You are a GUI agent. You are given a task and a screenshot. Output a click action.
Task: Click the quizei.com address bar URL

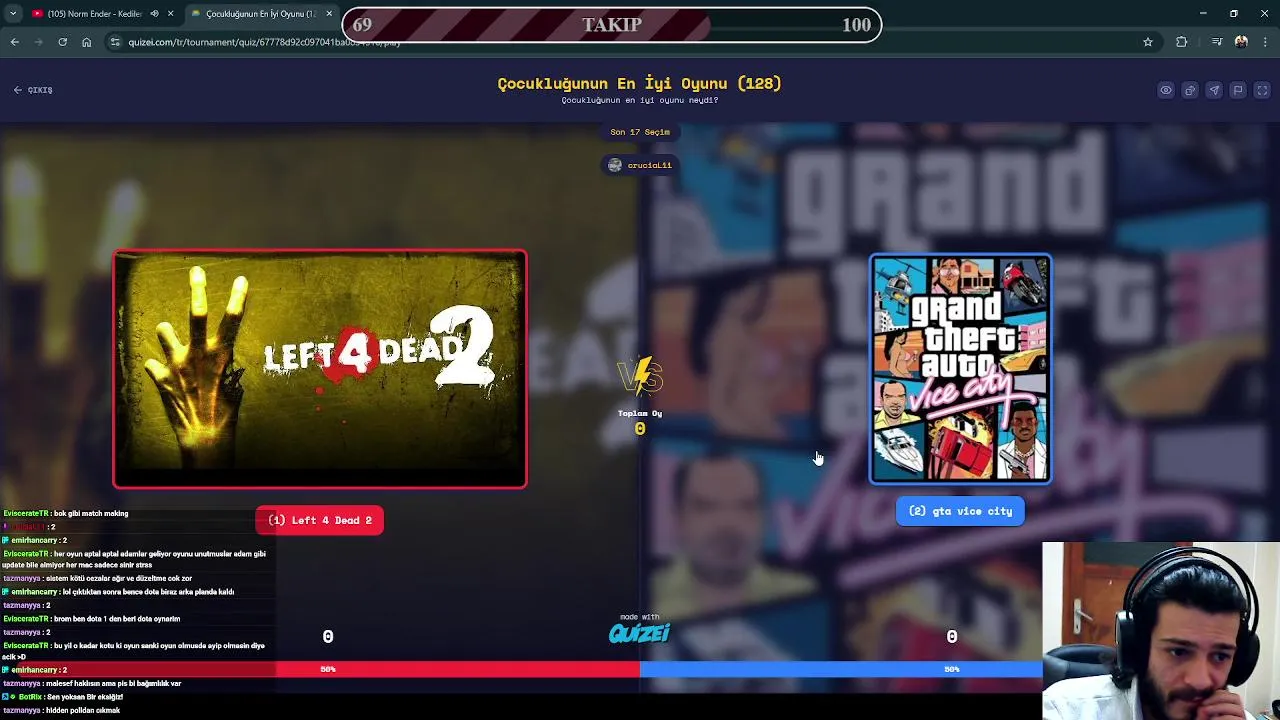point(264,42)
